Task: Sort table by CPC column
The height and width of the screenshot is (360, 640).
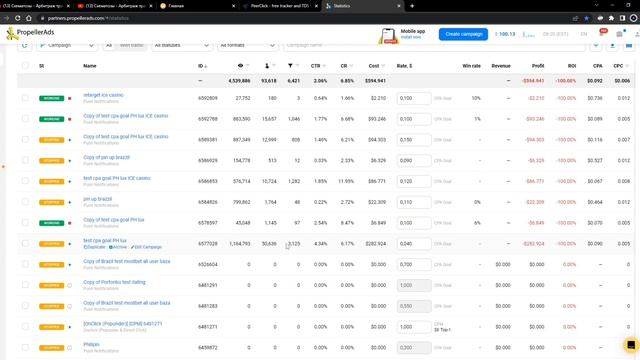Action: (x=620, y=66)
